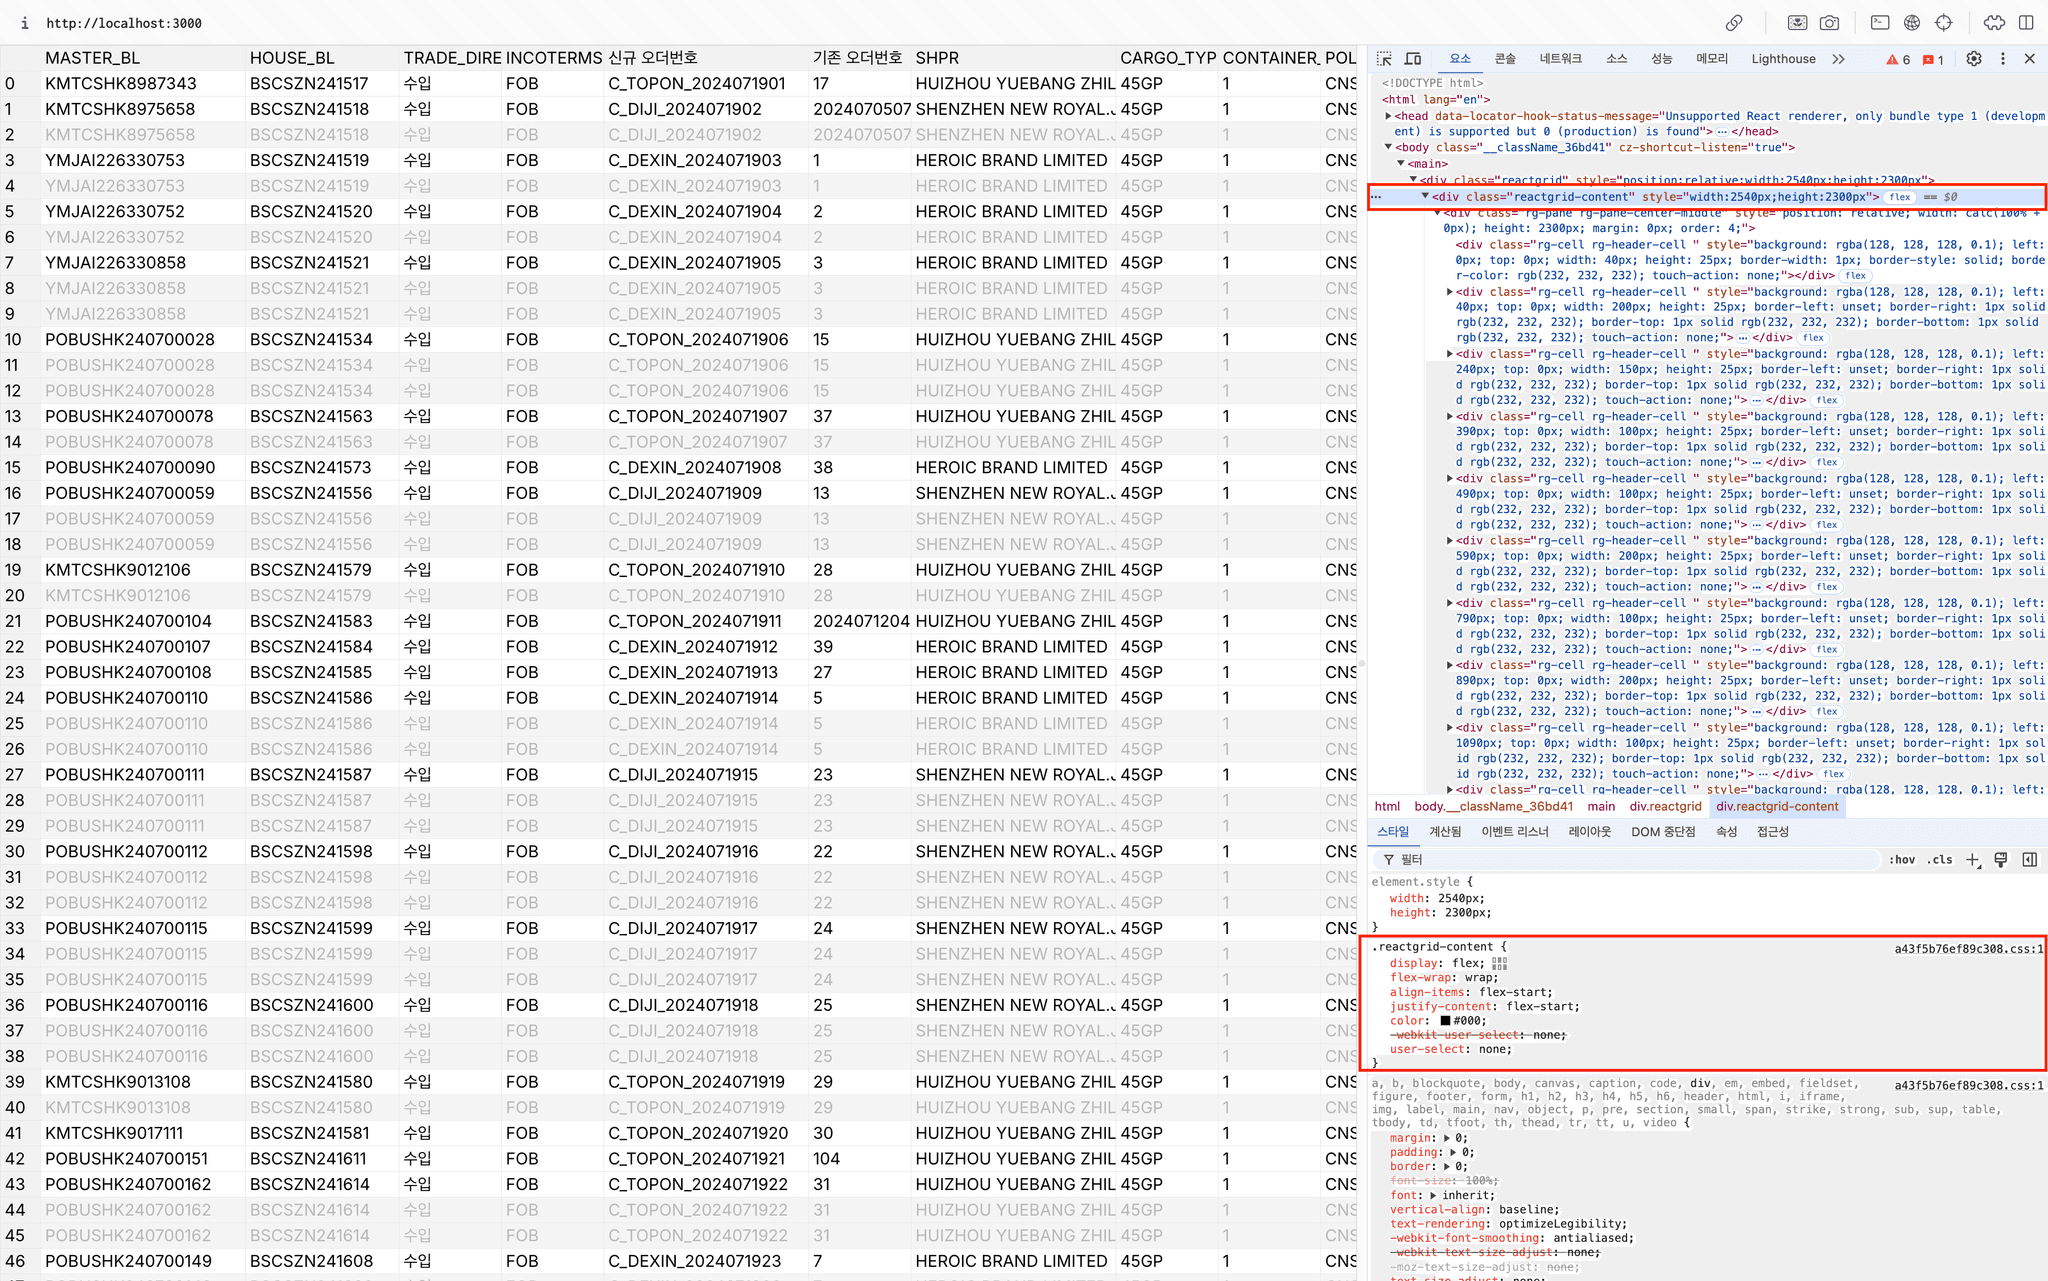Screen dimensions: 2048x1281
Task: Open the 계산됨 (Computed) styles tab
Action: [1444, 832]
